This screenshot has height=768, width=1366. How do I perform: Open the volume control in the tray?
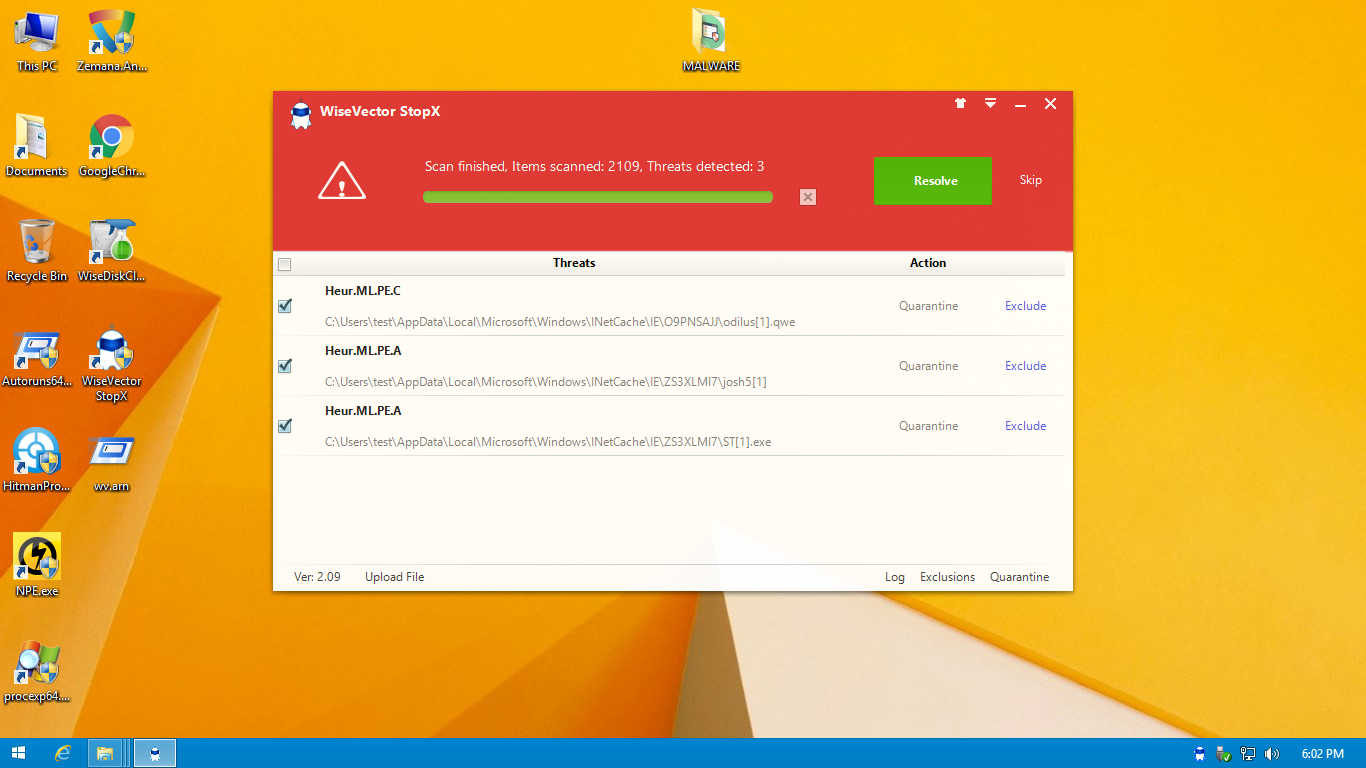coord(1272,754)
